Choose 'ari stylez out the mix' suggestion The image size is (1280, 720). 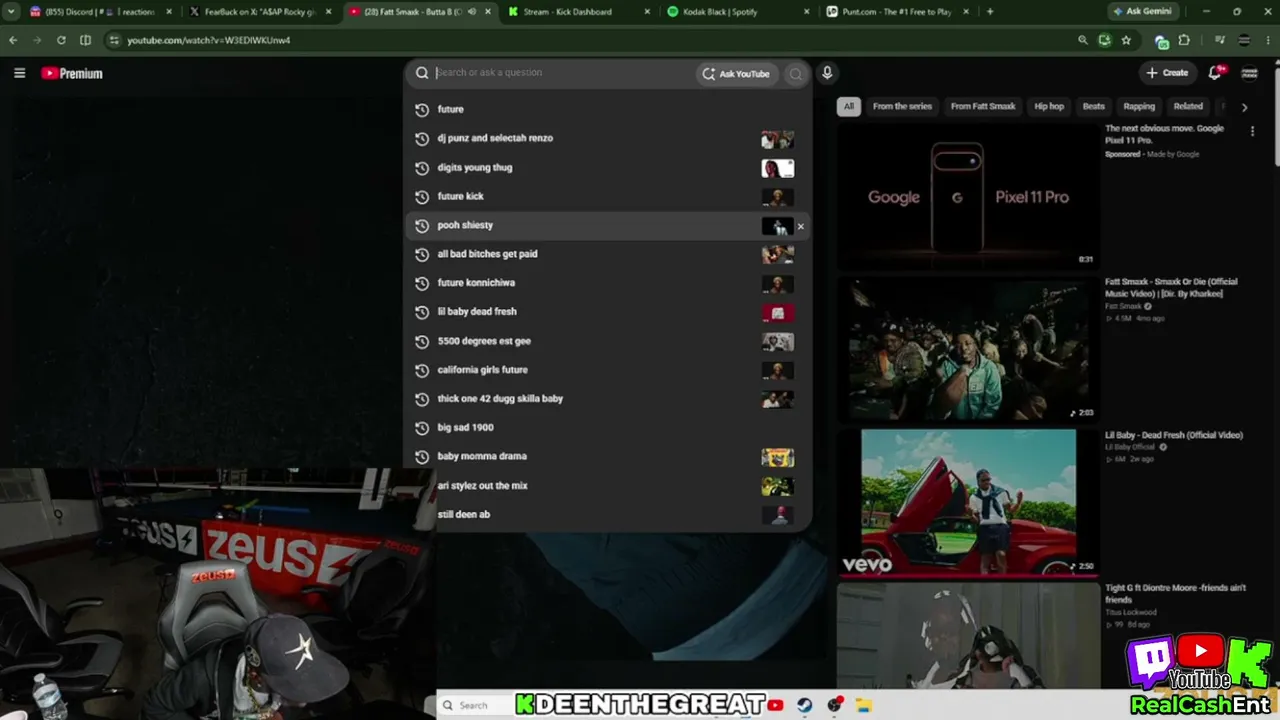click(x=607, y=485)
